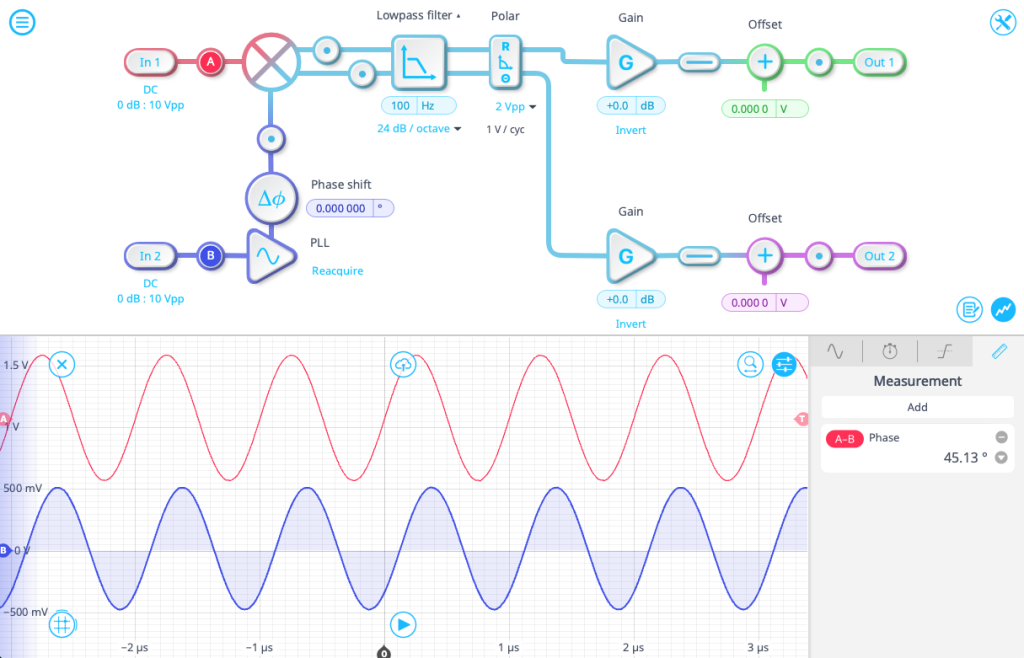1024x658 pixels.
Task: Edit the phase shift degrees field
Action: [350, 208]
